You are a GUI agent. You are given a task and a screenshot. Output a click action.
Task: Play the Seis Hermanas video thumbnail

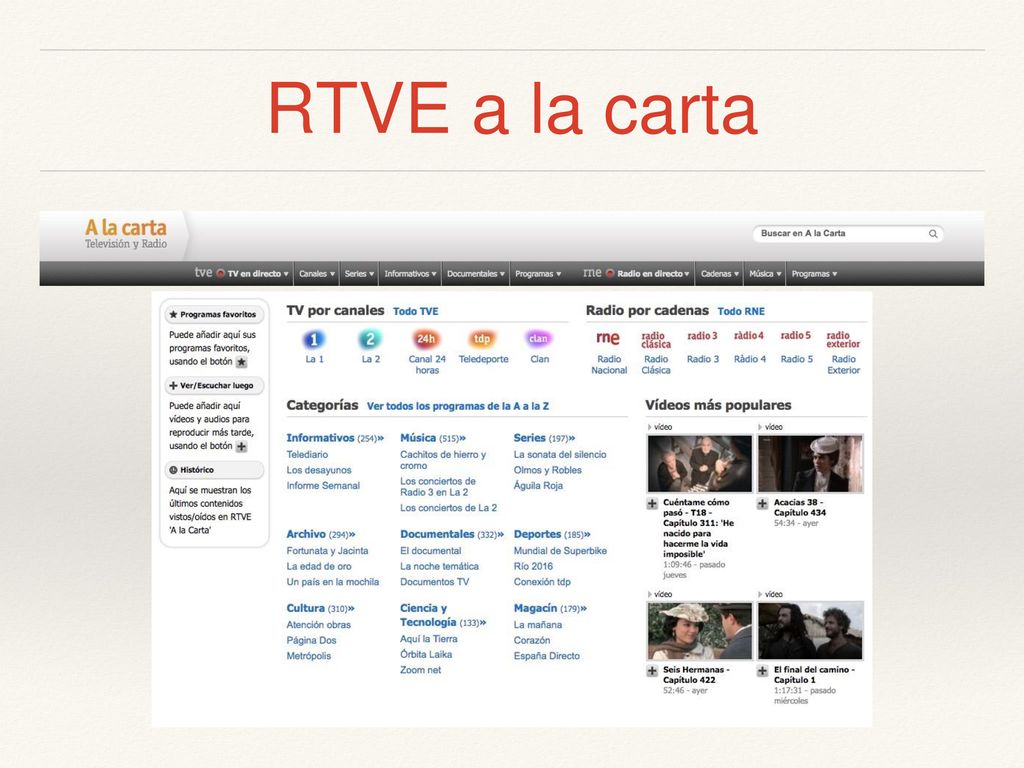point(699,631)
